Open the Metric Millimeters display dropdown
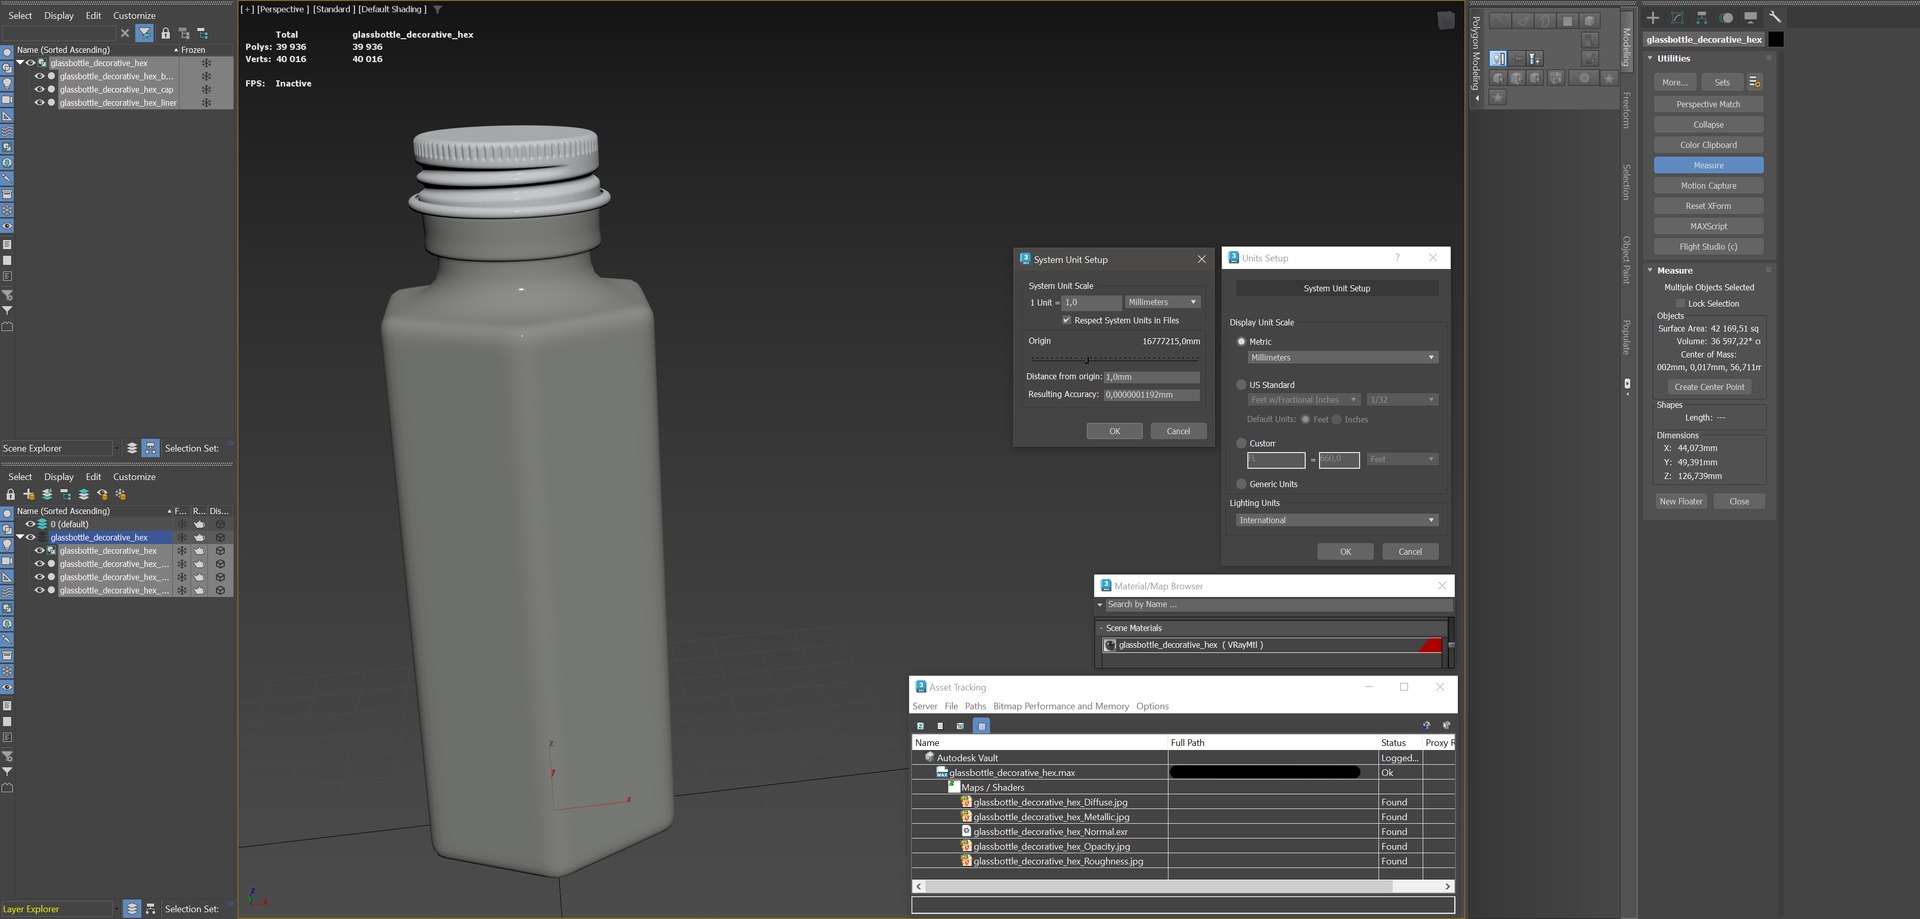The height and width of the screenshot is (919, 1920). pyautogui.click(x=1343, y=357)
